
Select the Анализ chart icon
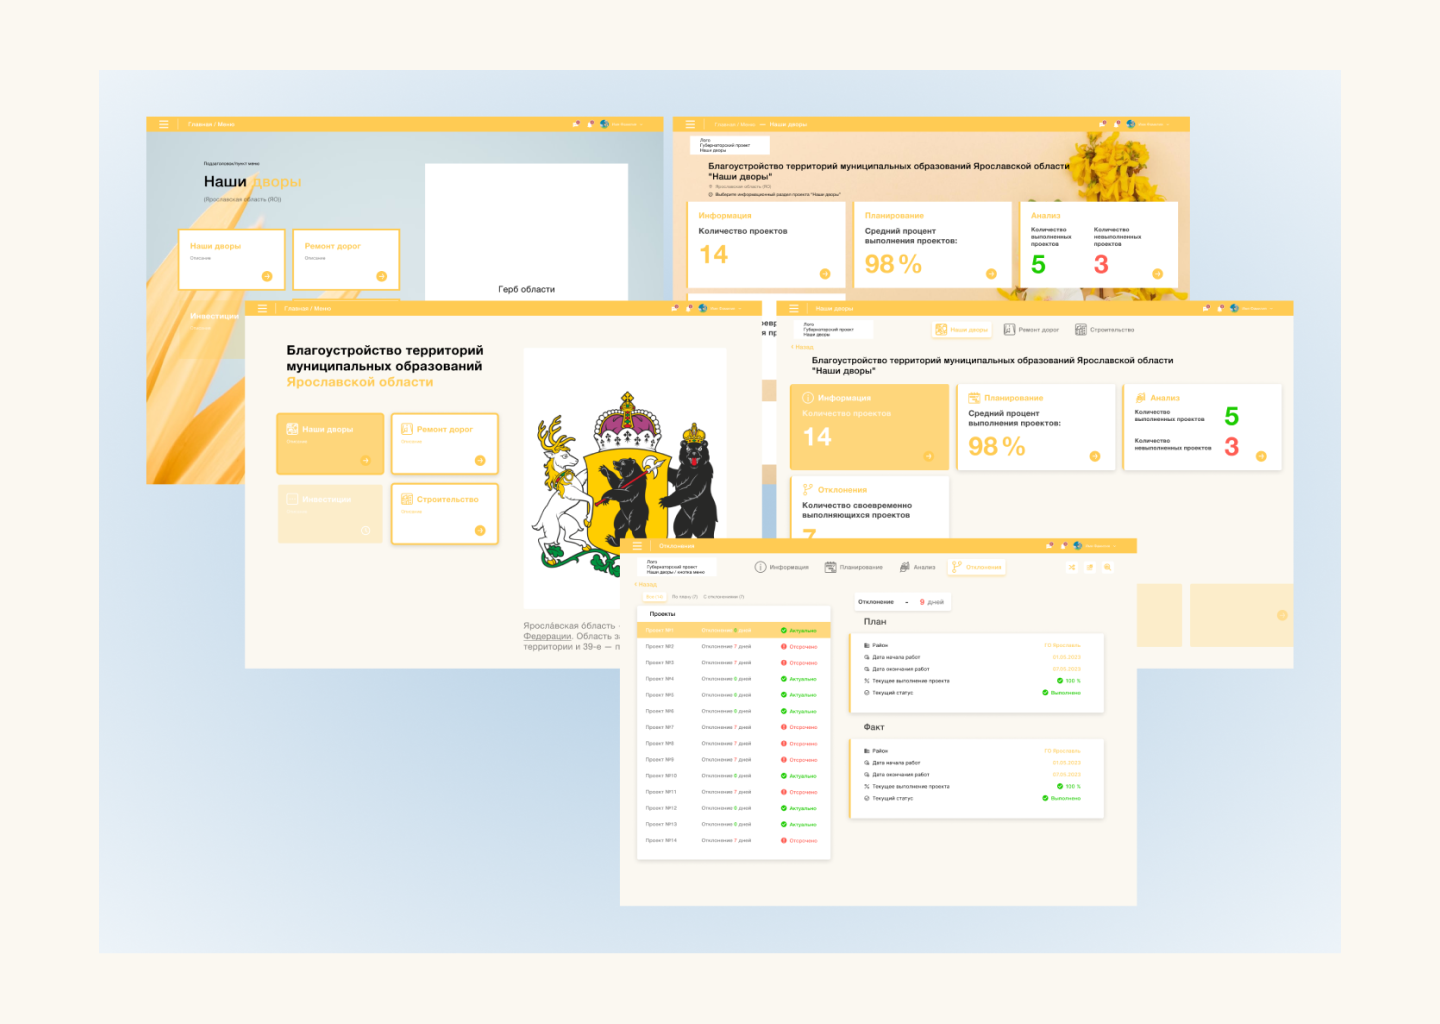click(904, 567)
